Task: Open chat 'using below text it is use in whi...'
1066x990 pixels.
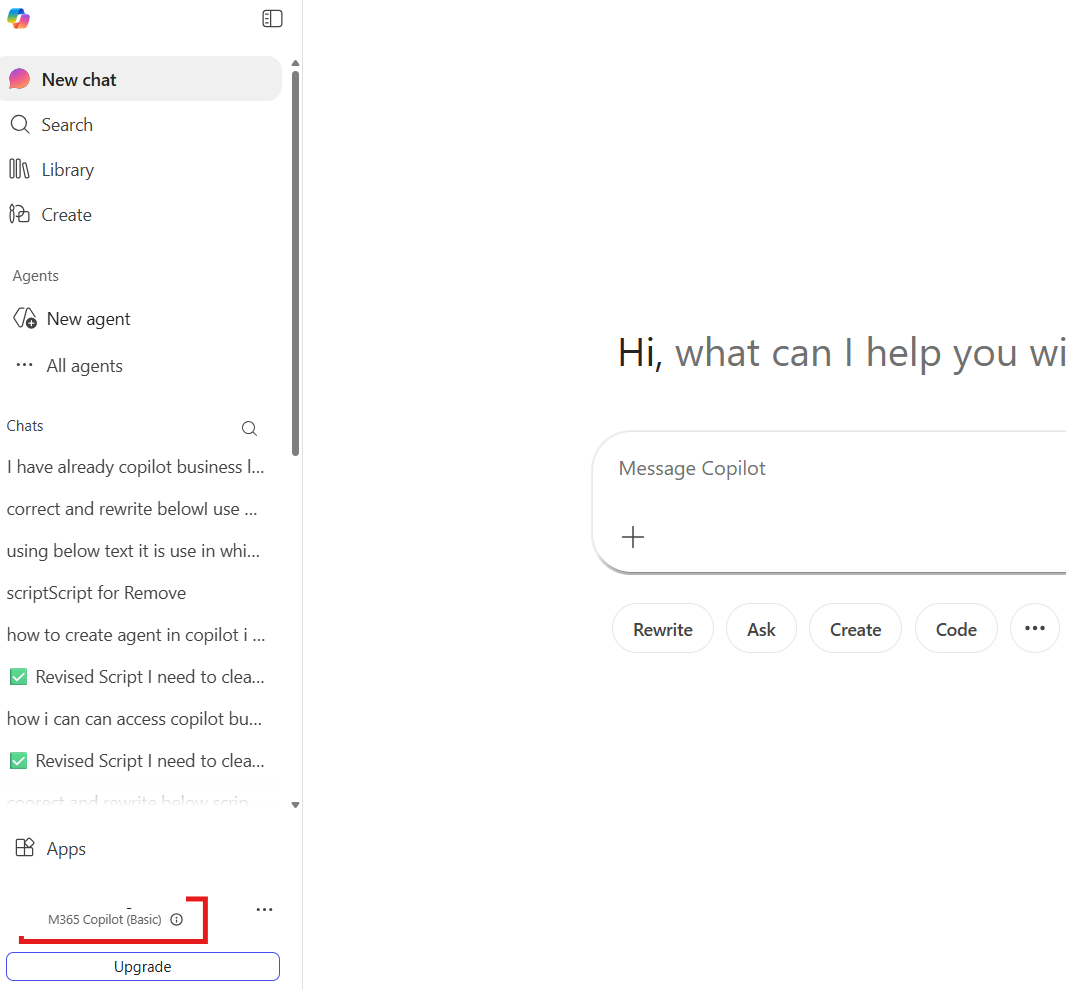Action: pos(133,551)
